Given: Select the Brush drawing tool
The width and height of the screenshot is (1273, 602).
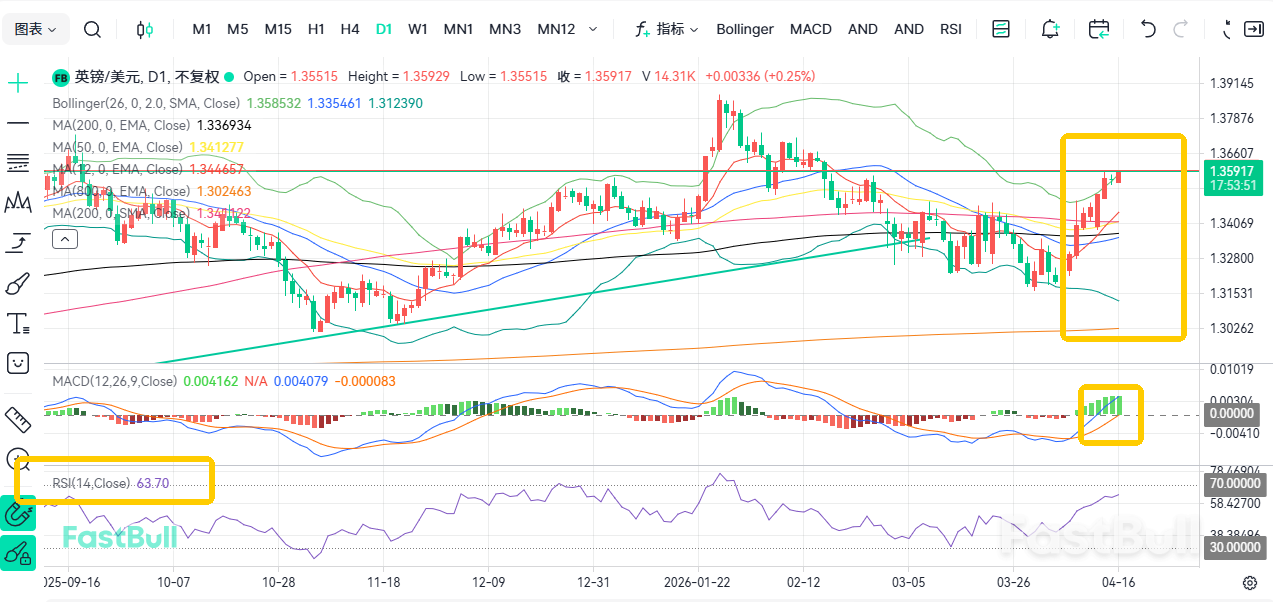Looking at the screenshot, I should pyautogui.click(x=18, y=284).
